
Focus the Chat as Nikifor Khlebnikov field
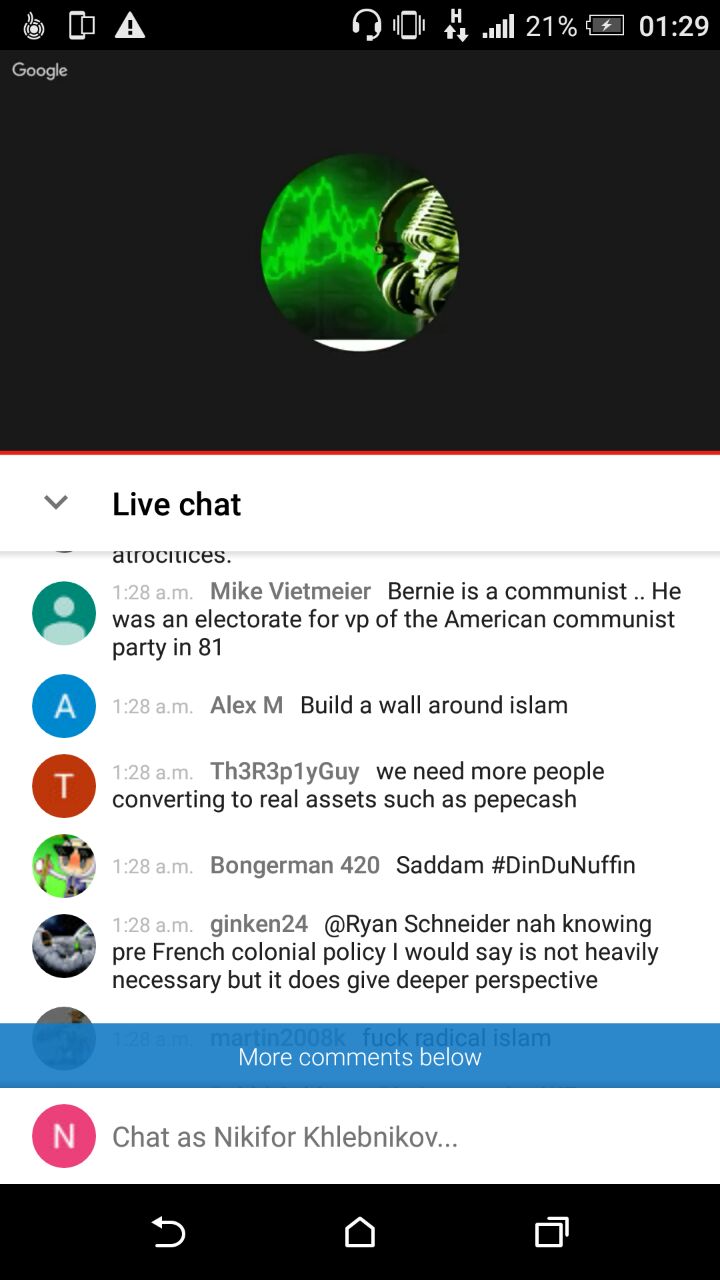pos(400,1137)
